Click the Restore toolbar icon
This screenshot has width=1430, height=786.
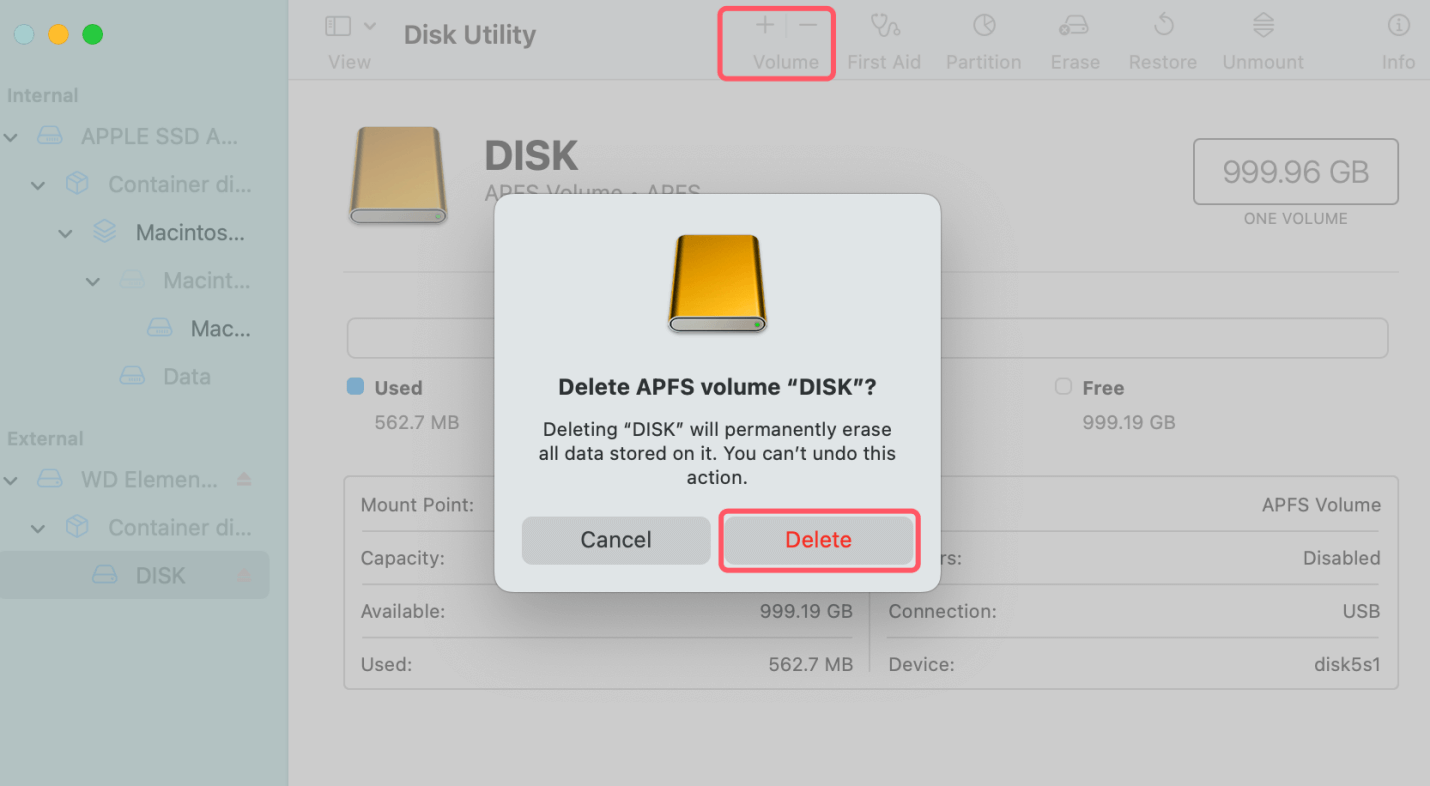point(1162,40)
